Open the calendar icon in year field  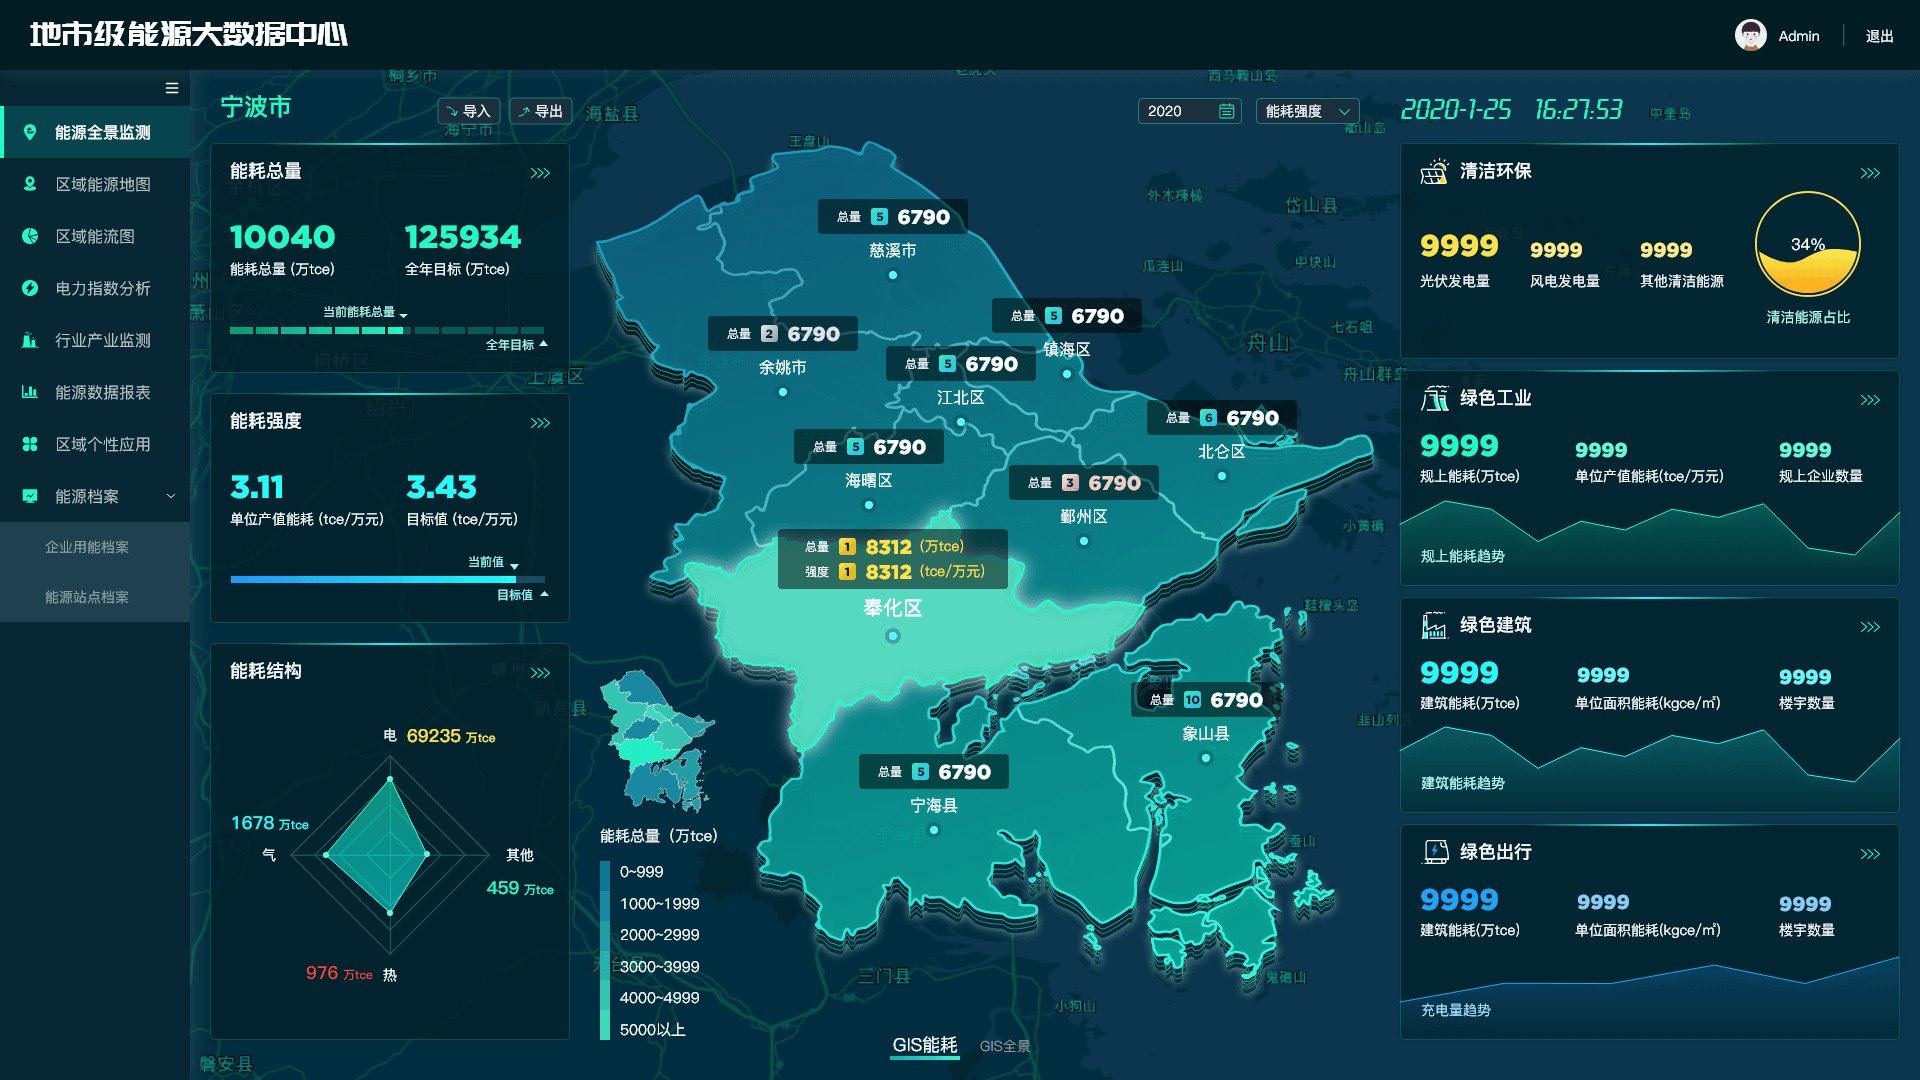pos(1226,111)
